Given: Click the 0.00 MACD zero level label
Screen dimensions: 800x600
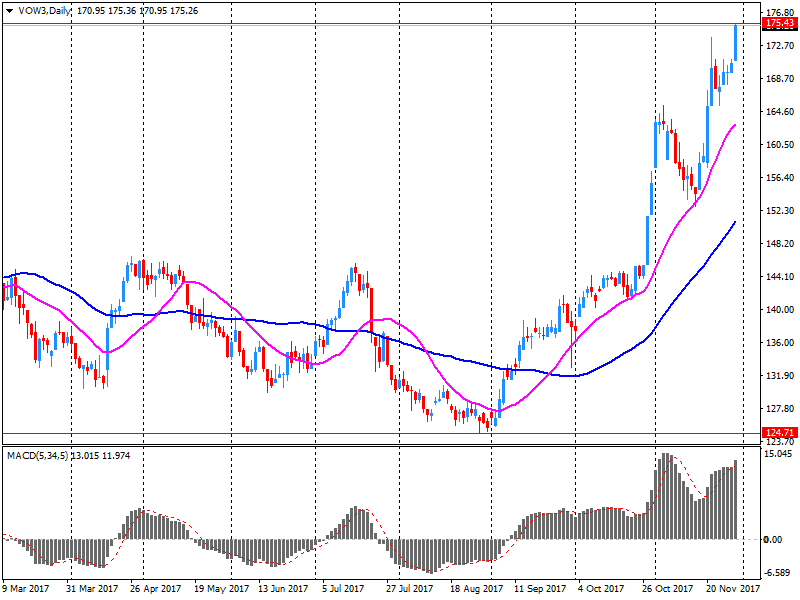Looking at the screenshot, I should click(x=773, y=540).
